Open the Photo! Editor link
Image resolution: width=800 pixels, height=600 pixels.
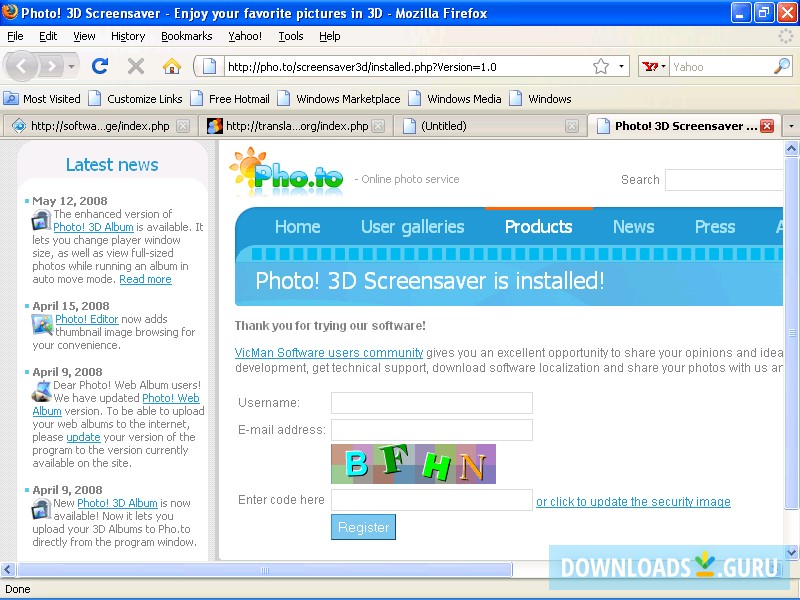(x=87, y=319)
